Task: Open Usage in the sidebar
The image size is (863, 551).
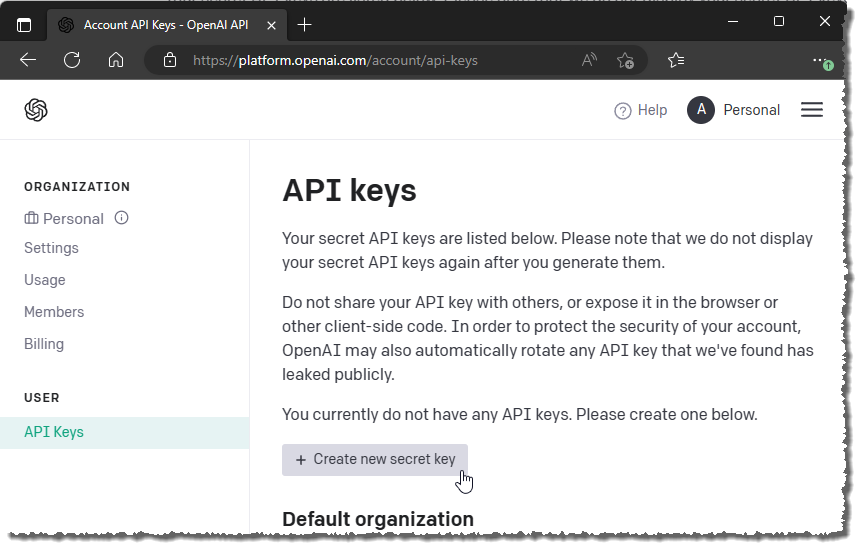Action: point(45,280)
